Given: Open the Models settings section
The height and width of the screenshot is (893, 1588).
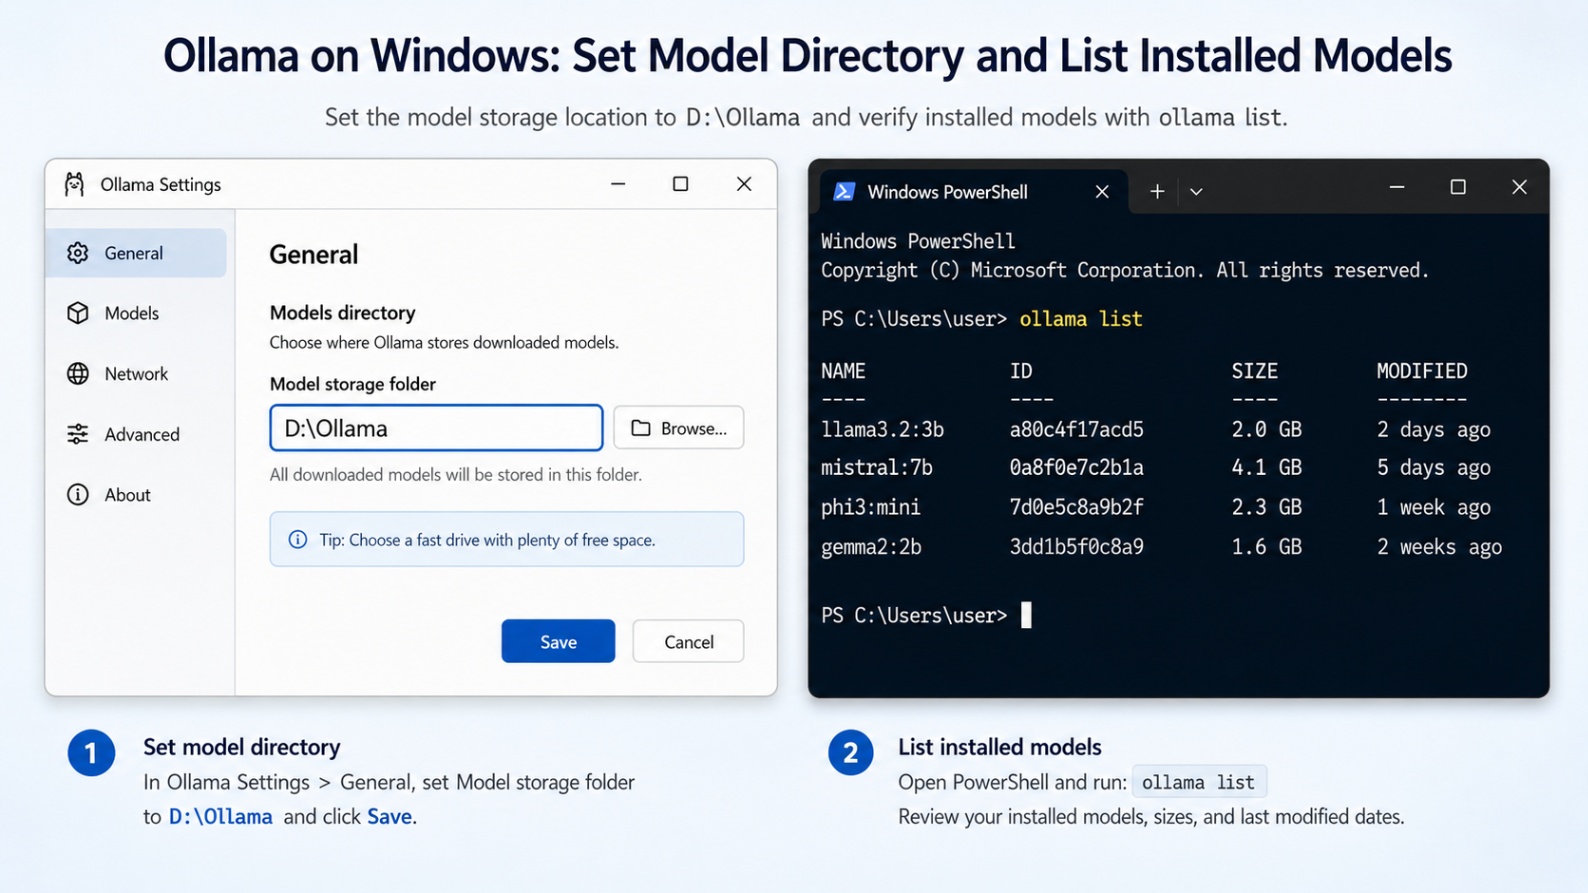Looking at the screenshot, I should (136, 313).
